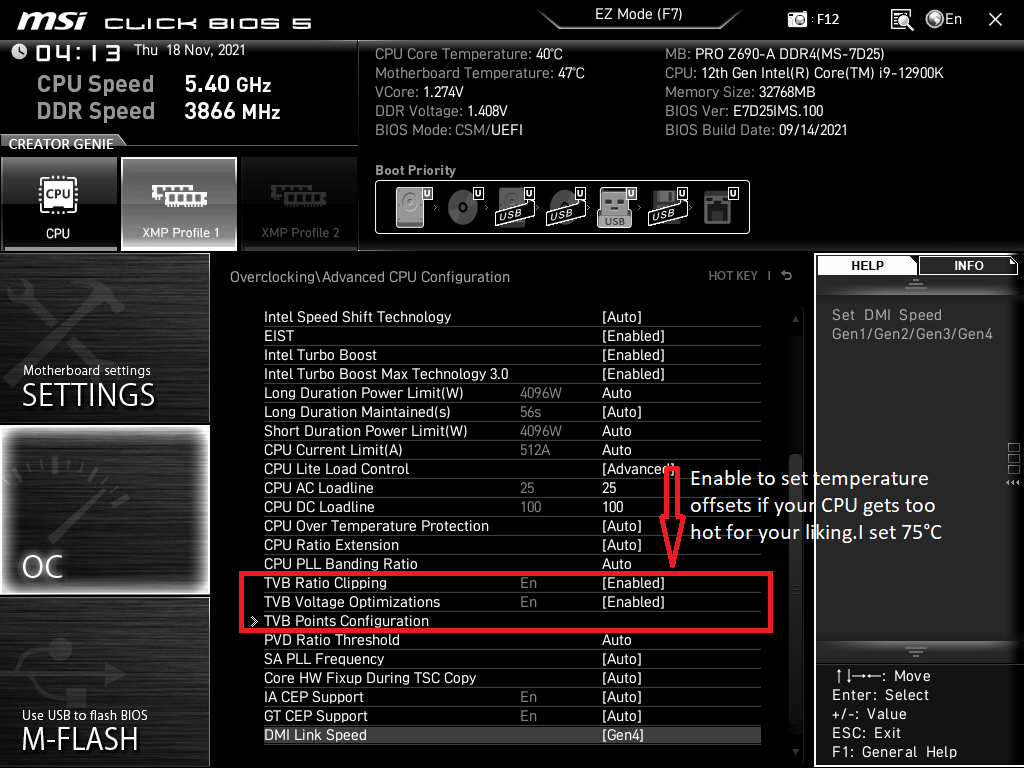
Task: Switch to the INFO tab
Action: click(x=968, y=265)
